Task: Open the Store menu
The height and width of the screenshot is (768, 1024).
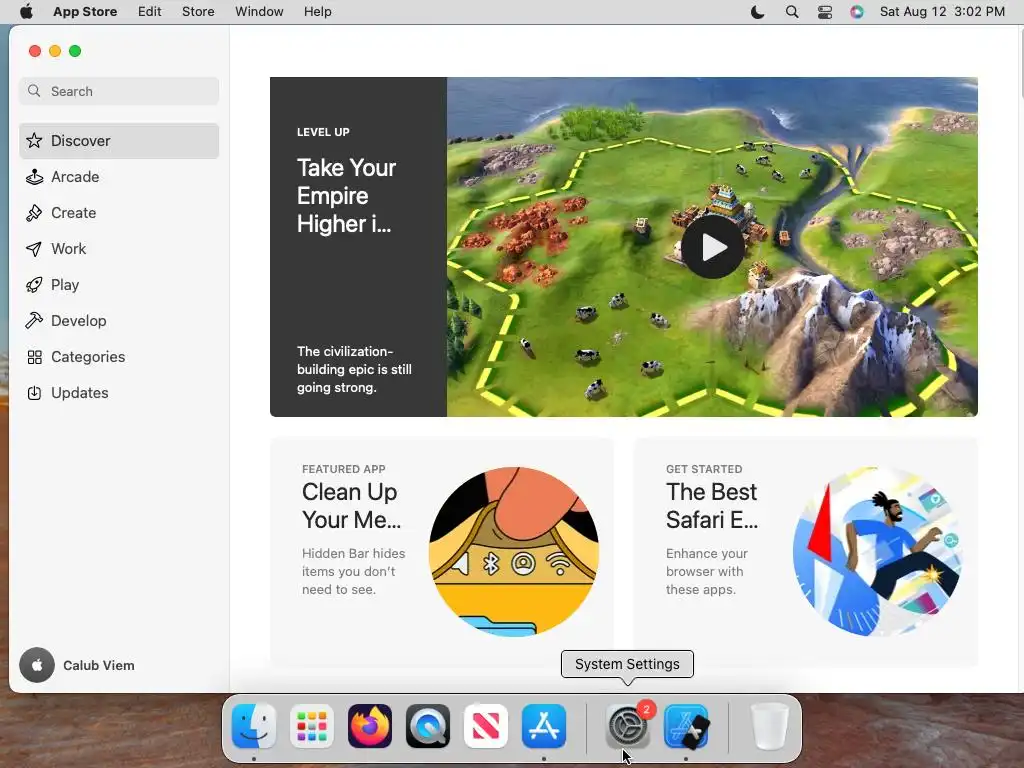Action: [198, 12]
